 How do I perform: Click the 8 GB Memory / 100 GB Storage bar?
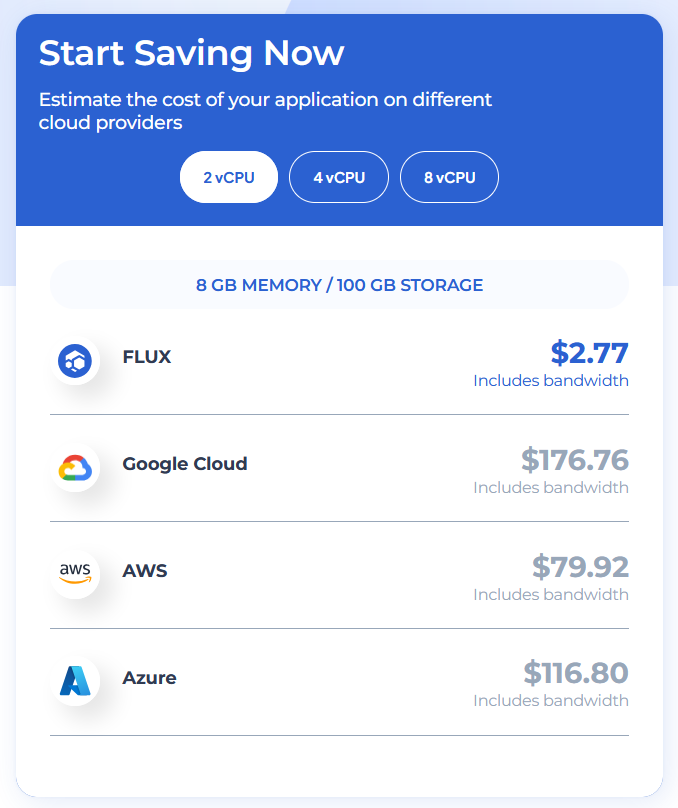339,285
